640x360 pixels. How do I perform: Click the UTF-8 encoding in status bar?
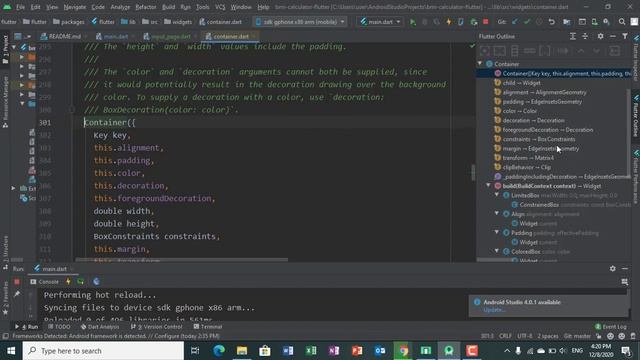pos(524,336)
